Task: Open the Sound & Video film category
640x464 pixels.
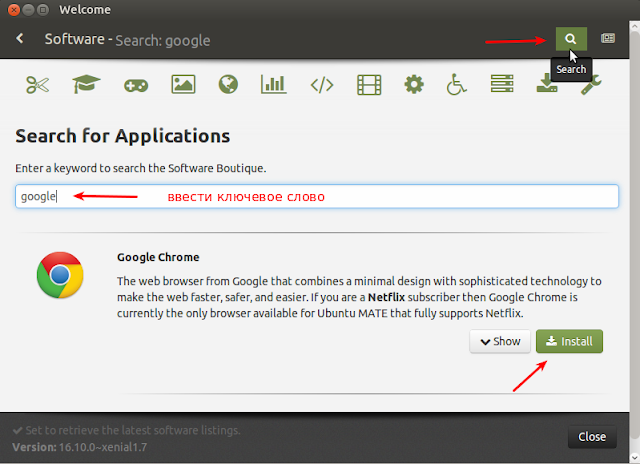Action: tap(369, 85)
